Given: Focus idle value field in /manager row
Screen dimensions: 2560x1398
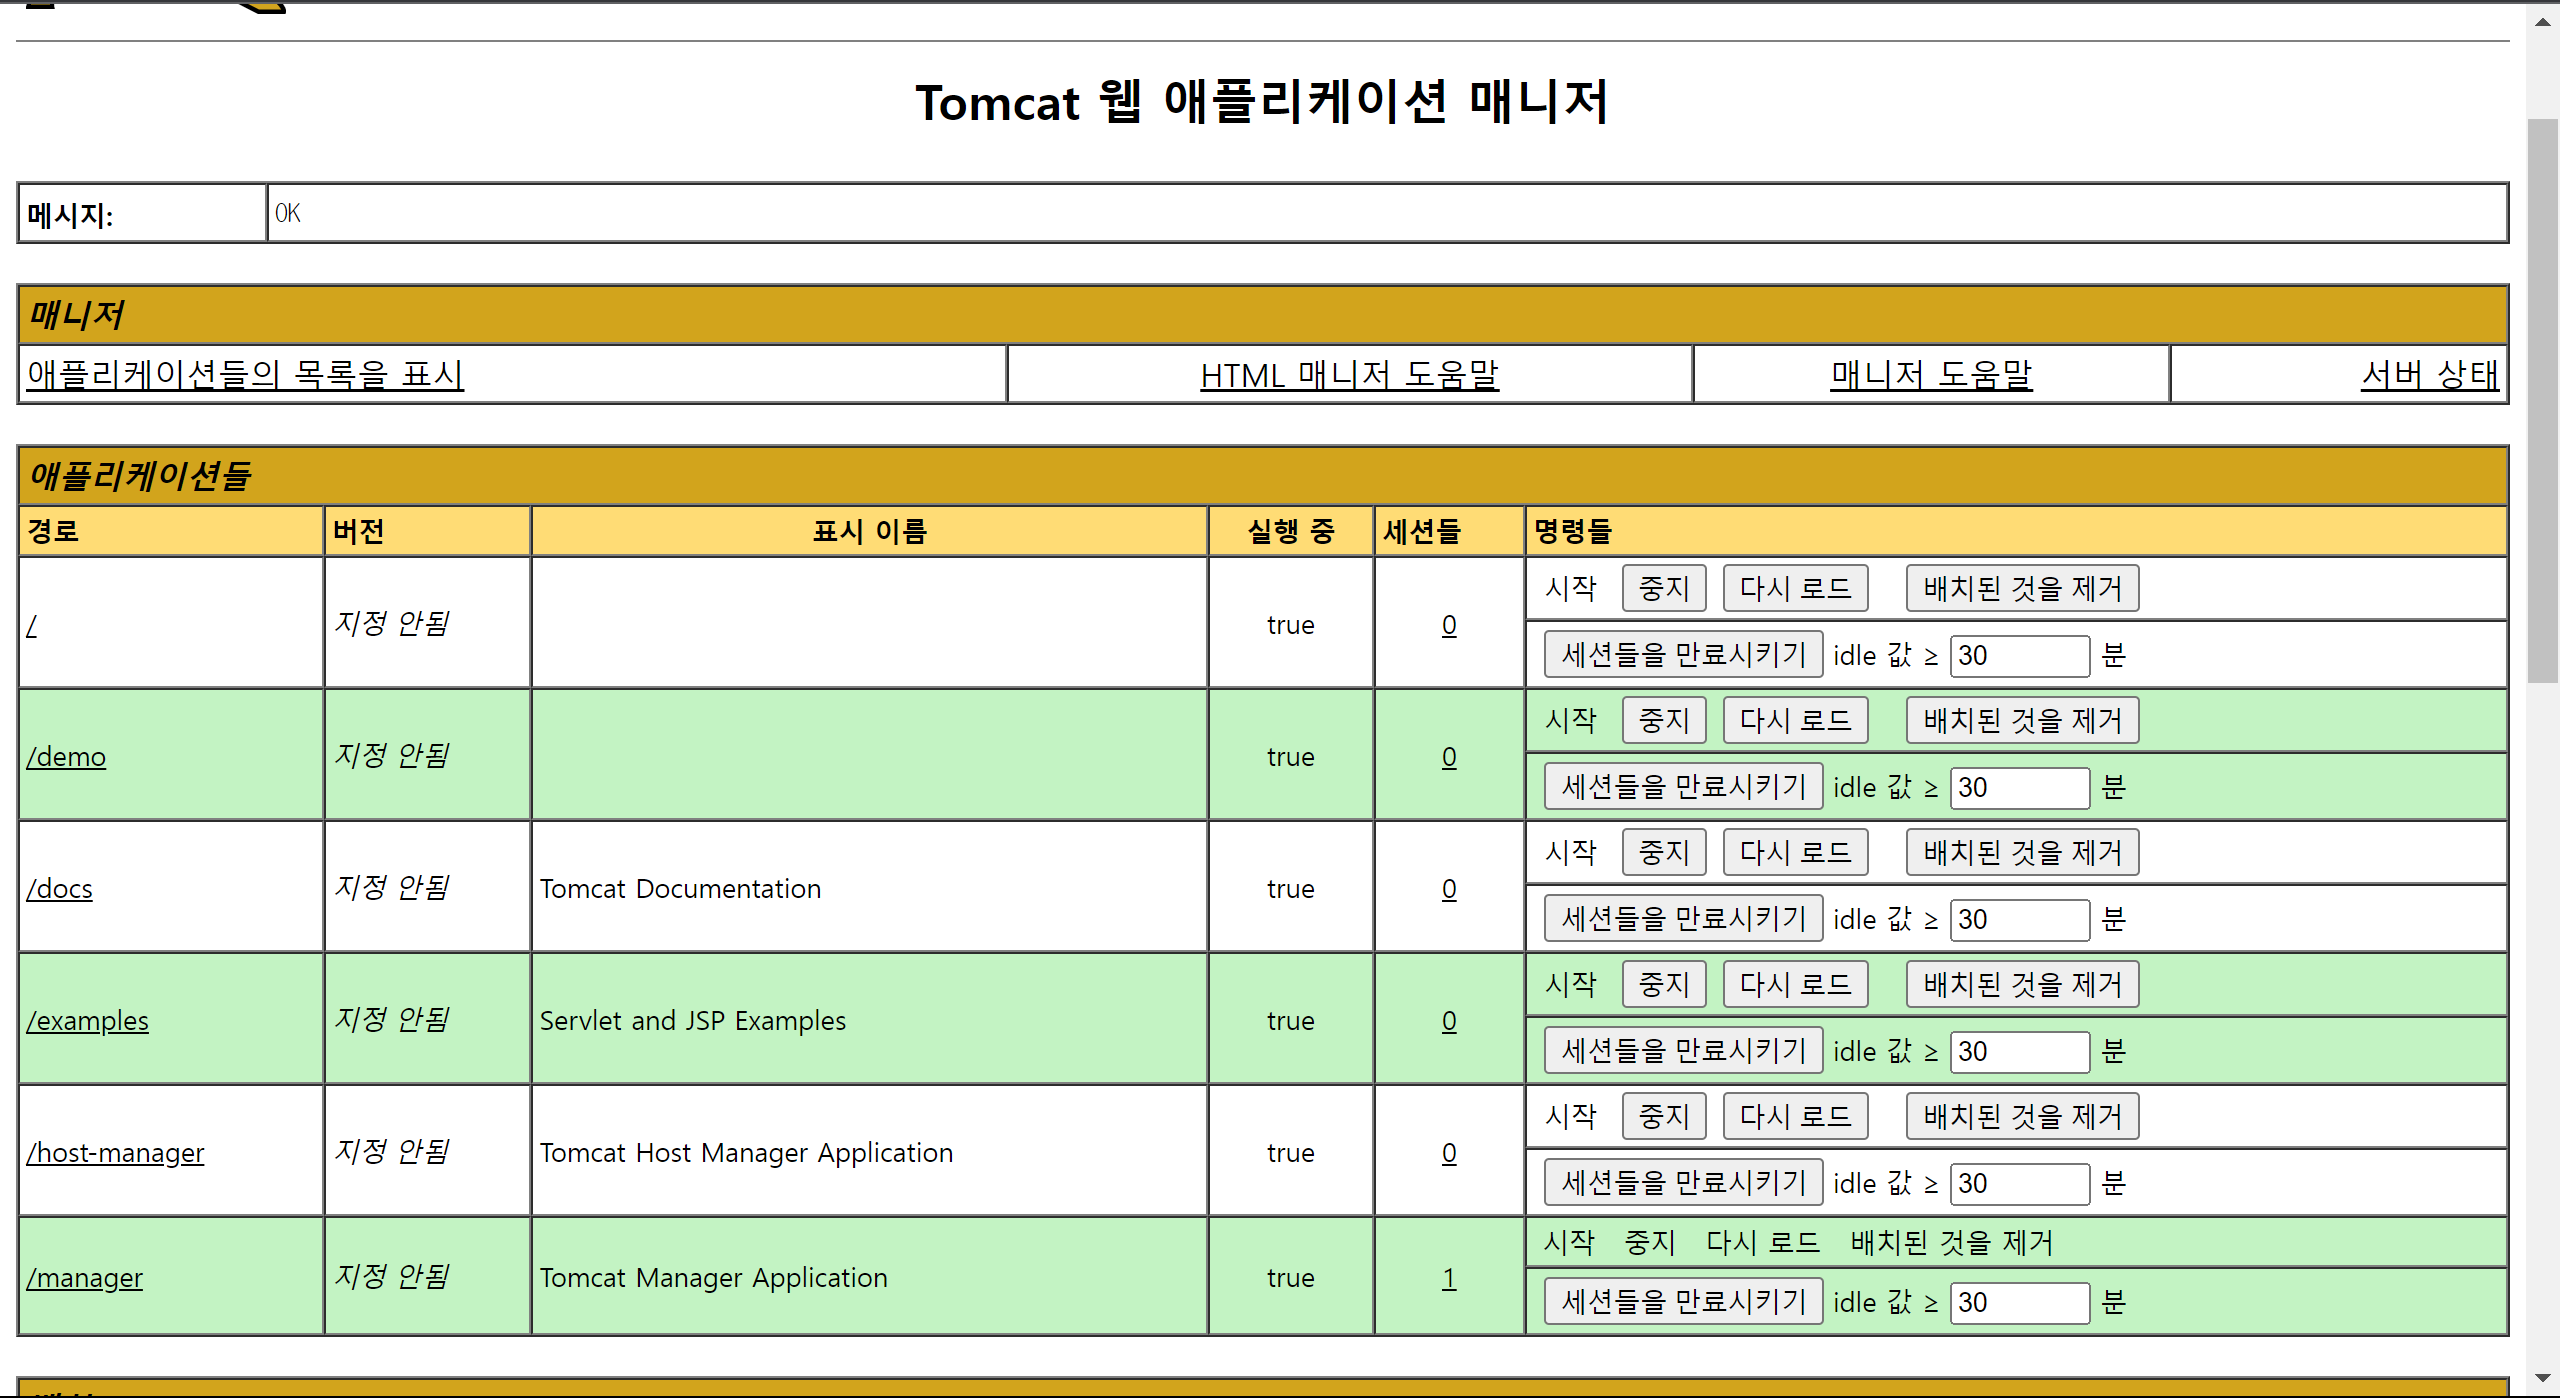Looking at the screenshot, I should (2019, 1302).
